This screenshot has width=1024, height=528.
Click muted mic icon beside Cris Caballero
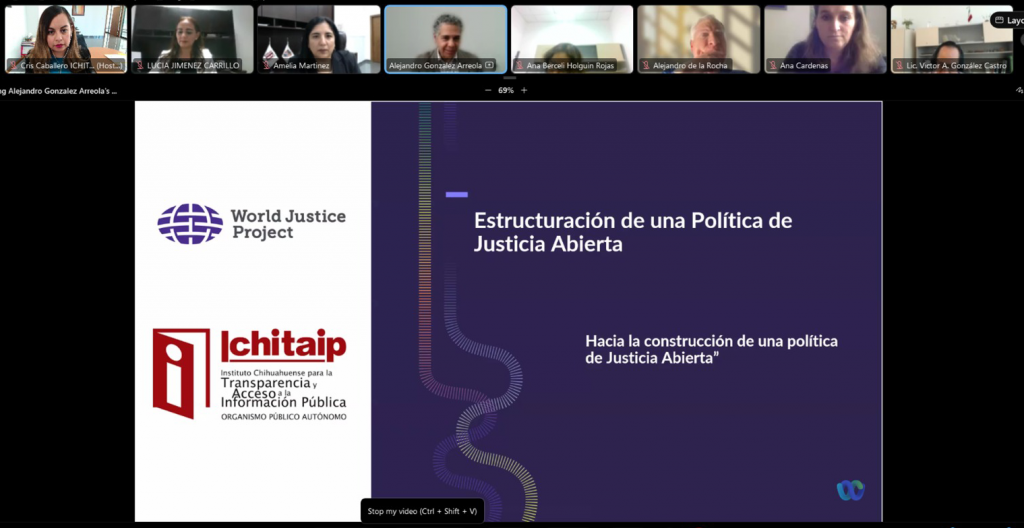click(12, 65)
